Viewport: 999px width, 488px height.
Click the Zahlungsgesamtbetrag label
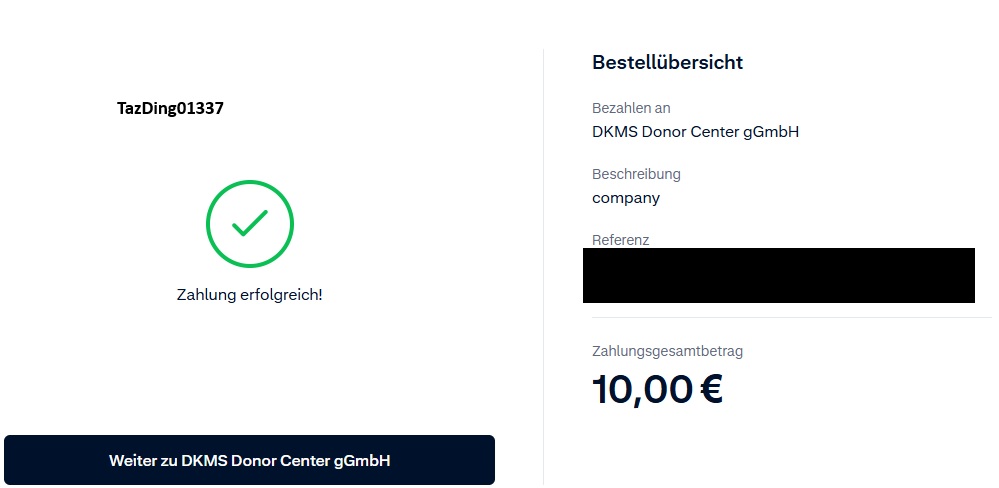pos(667,351)
